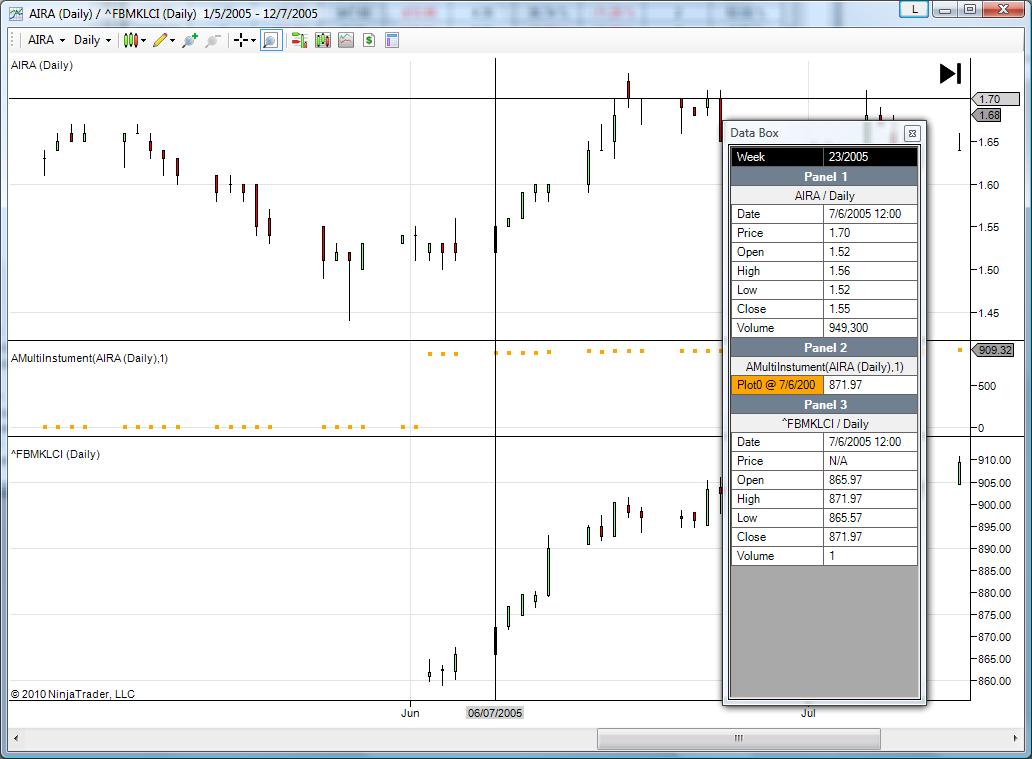Select the pencil drawing tools icon
Viewport: 1032px width, 759px height.
(x=160, y=40)
